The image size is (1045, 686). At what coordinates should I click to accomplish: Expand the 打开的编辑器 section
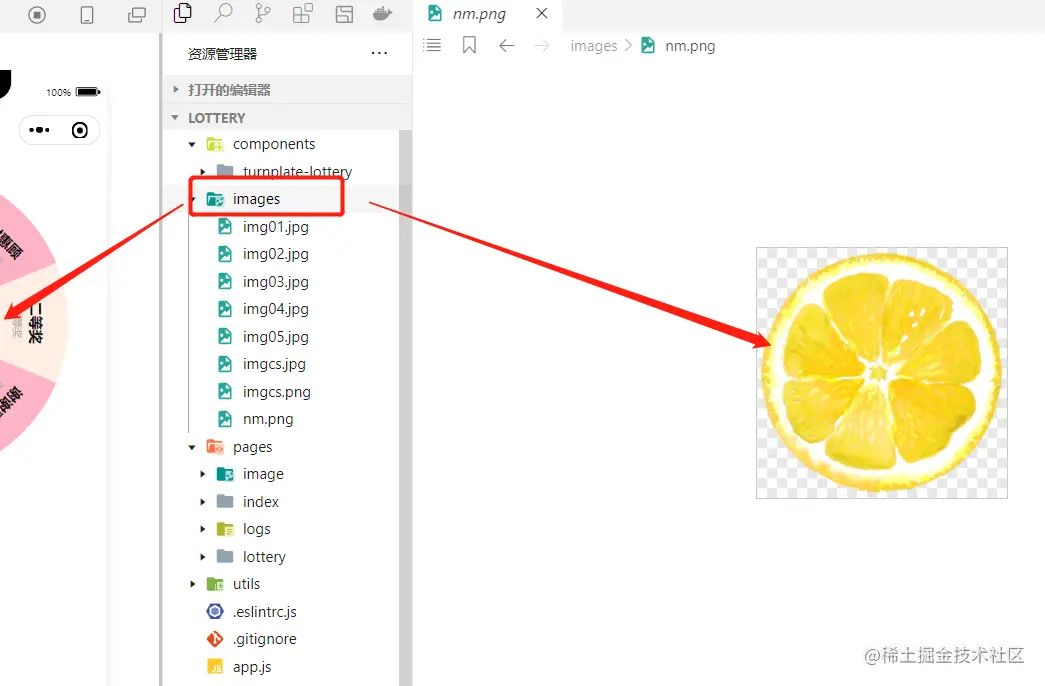(287, 89)
